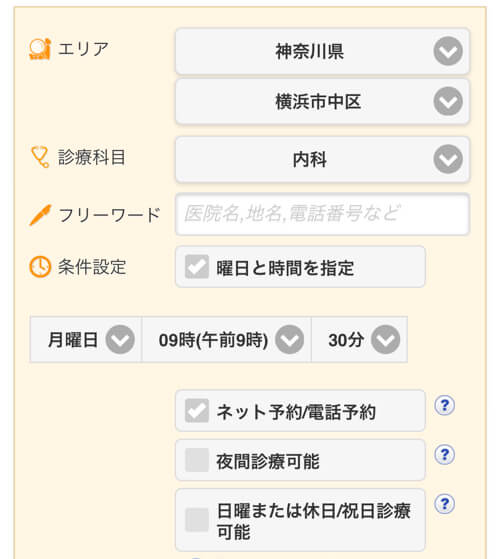Click chevron icon on 神奈川県 selector
This screenshot has width=500, height=559.
tap(448, 51)
